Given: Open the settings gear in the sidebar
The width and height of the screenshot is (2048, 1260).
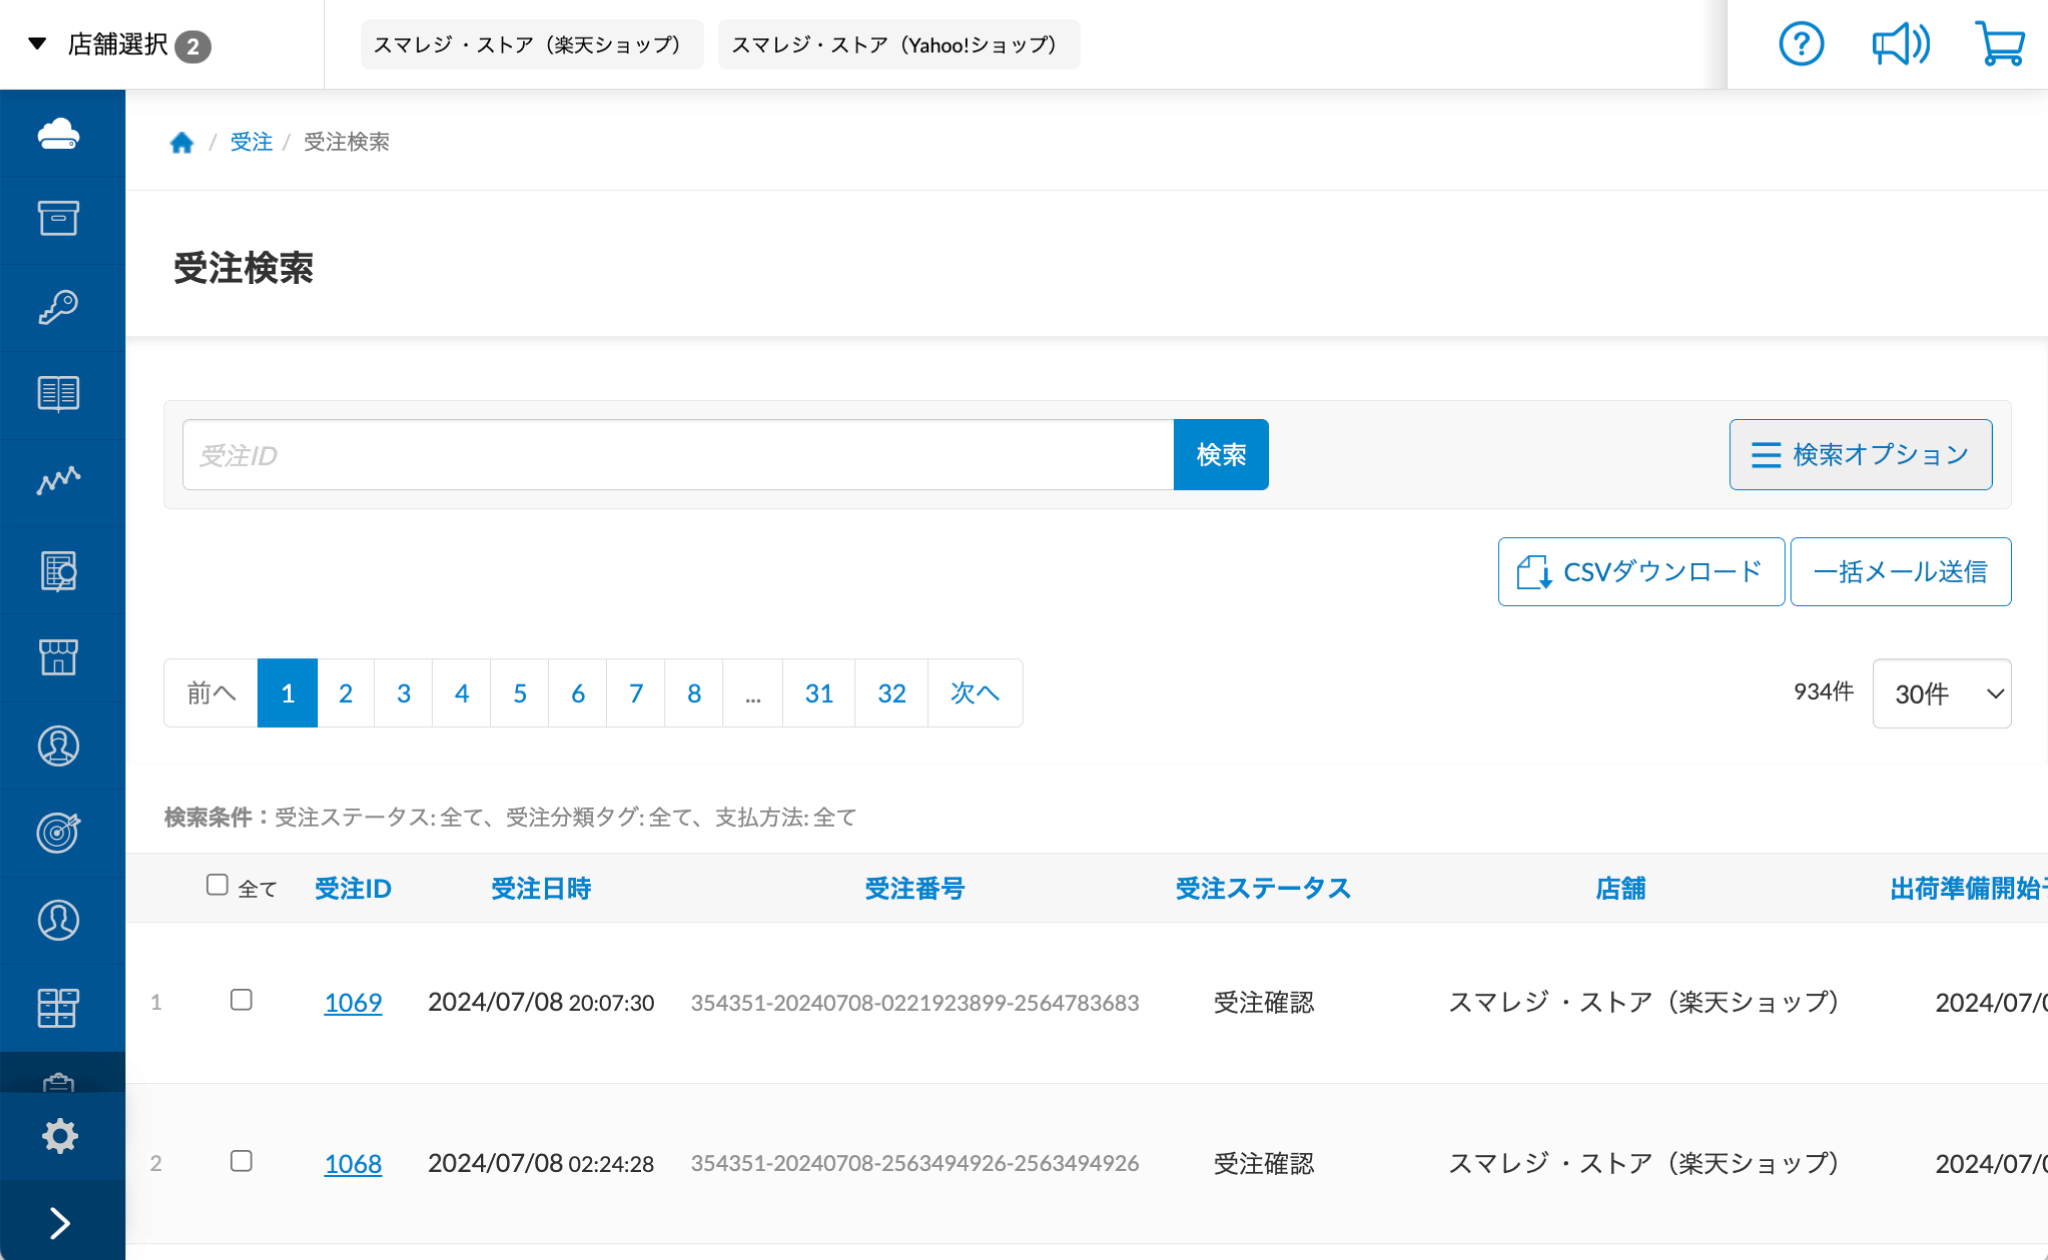Looking at the screenshot, I should 61,1136.
